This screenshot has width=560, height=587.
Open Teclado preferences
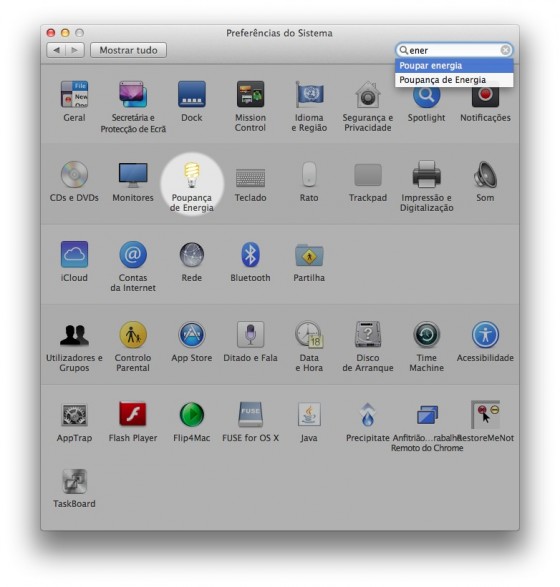click(x=250, y=177)
